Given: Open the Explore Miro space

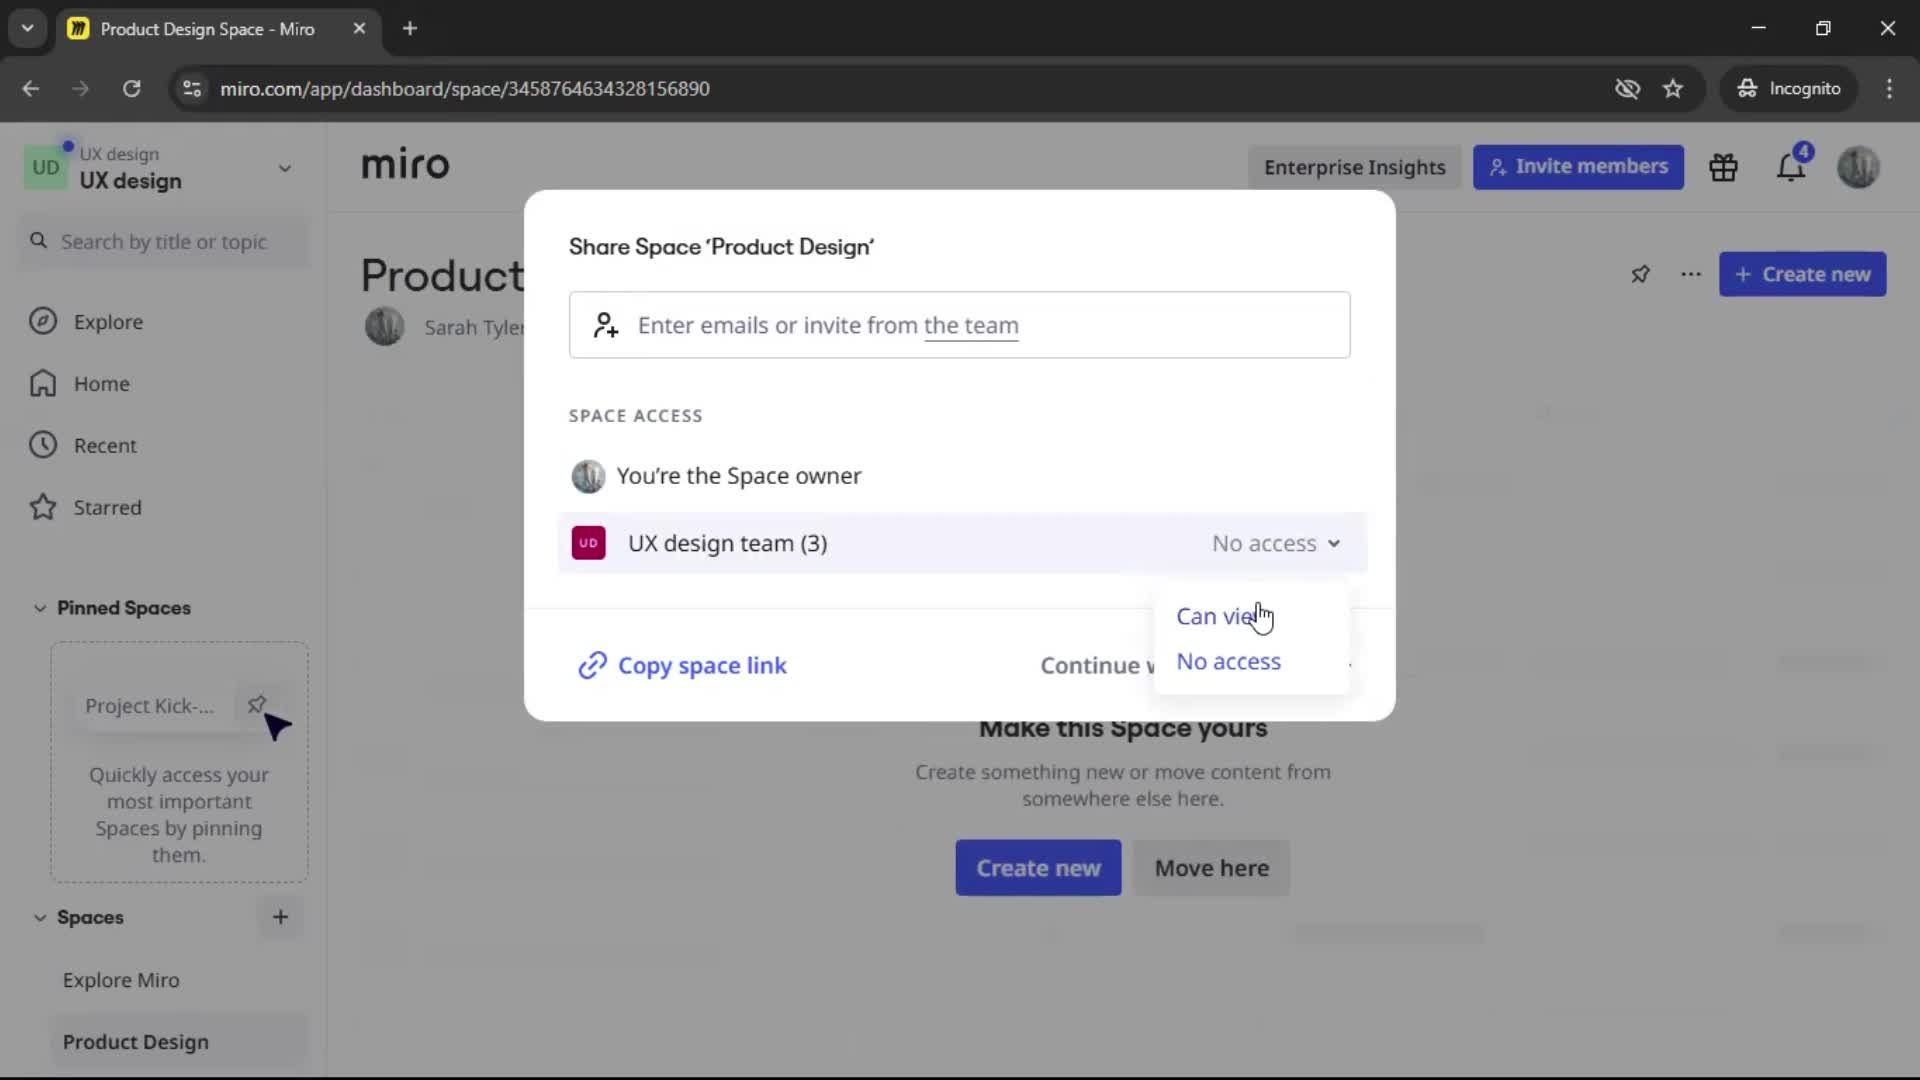Looking at the screenshot, I should pos(121,980).
